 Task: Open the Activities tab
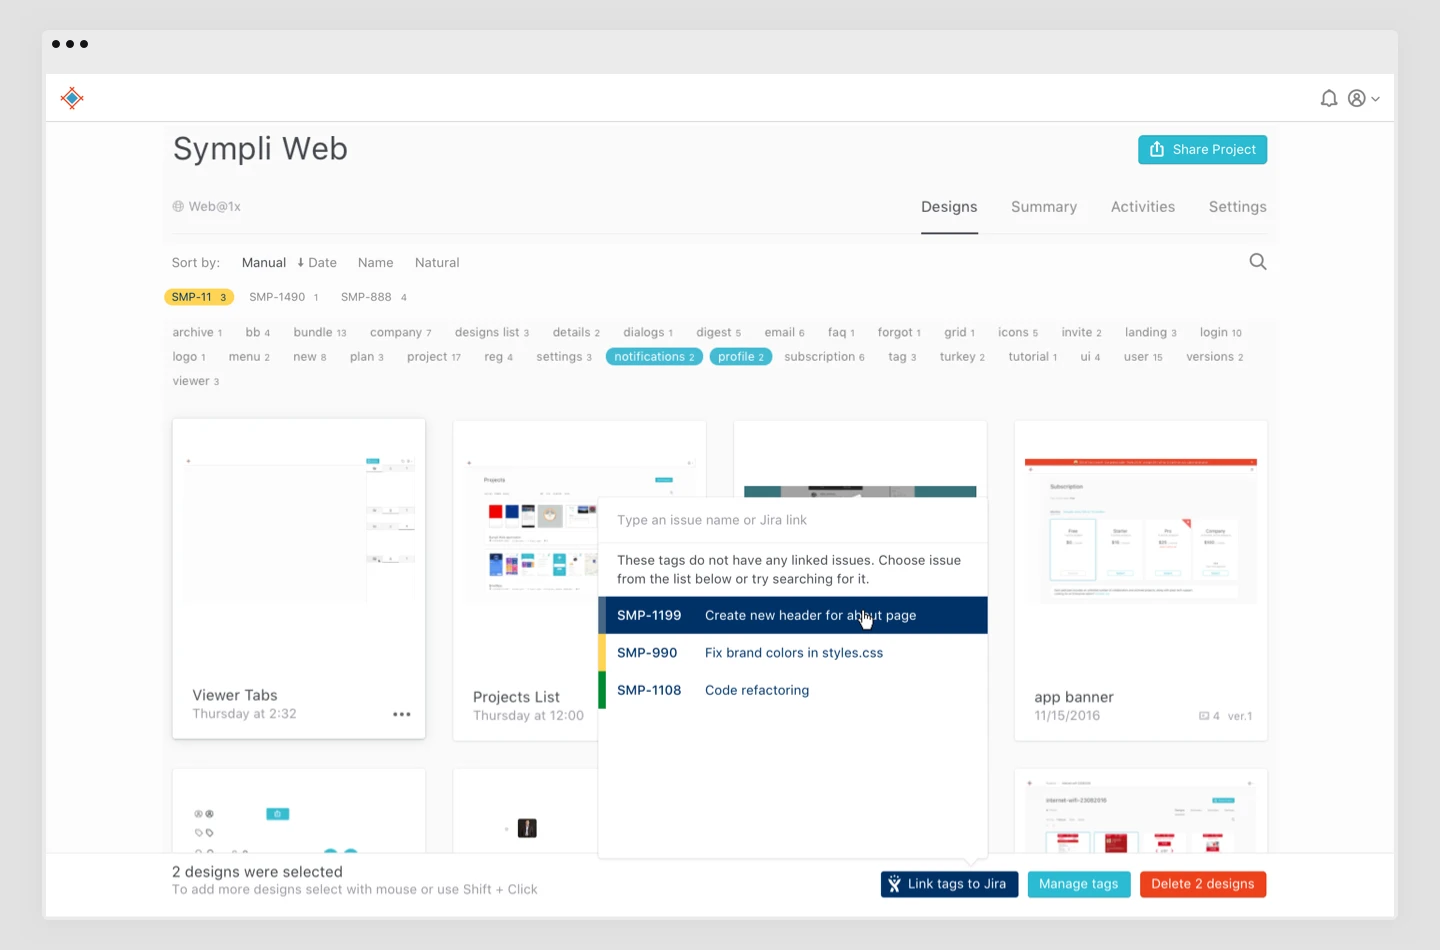coord(1142,207)
